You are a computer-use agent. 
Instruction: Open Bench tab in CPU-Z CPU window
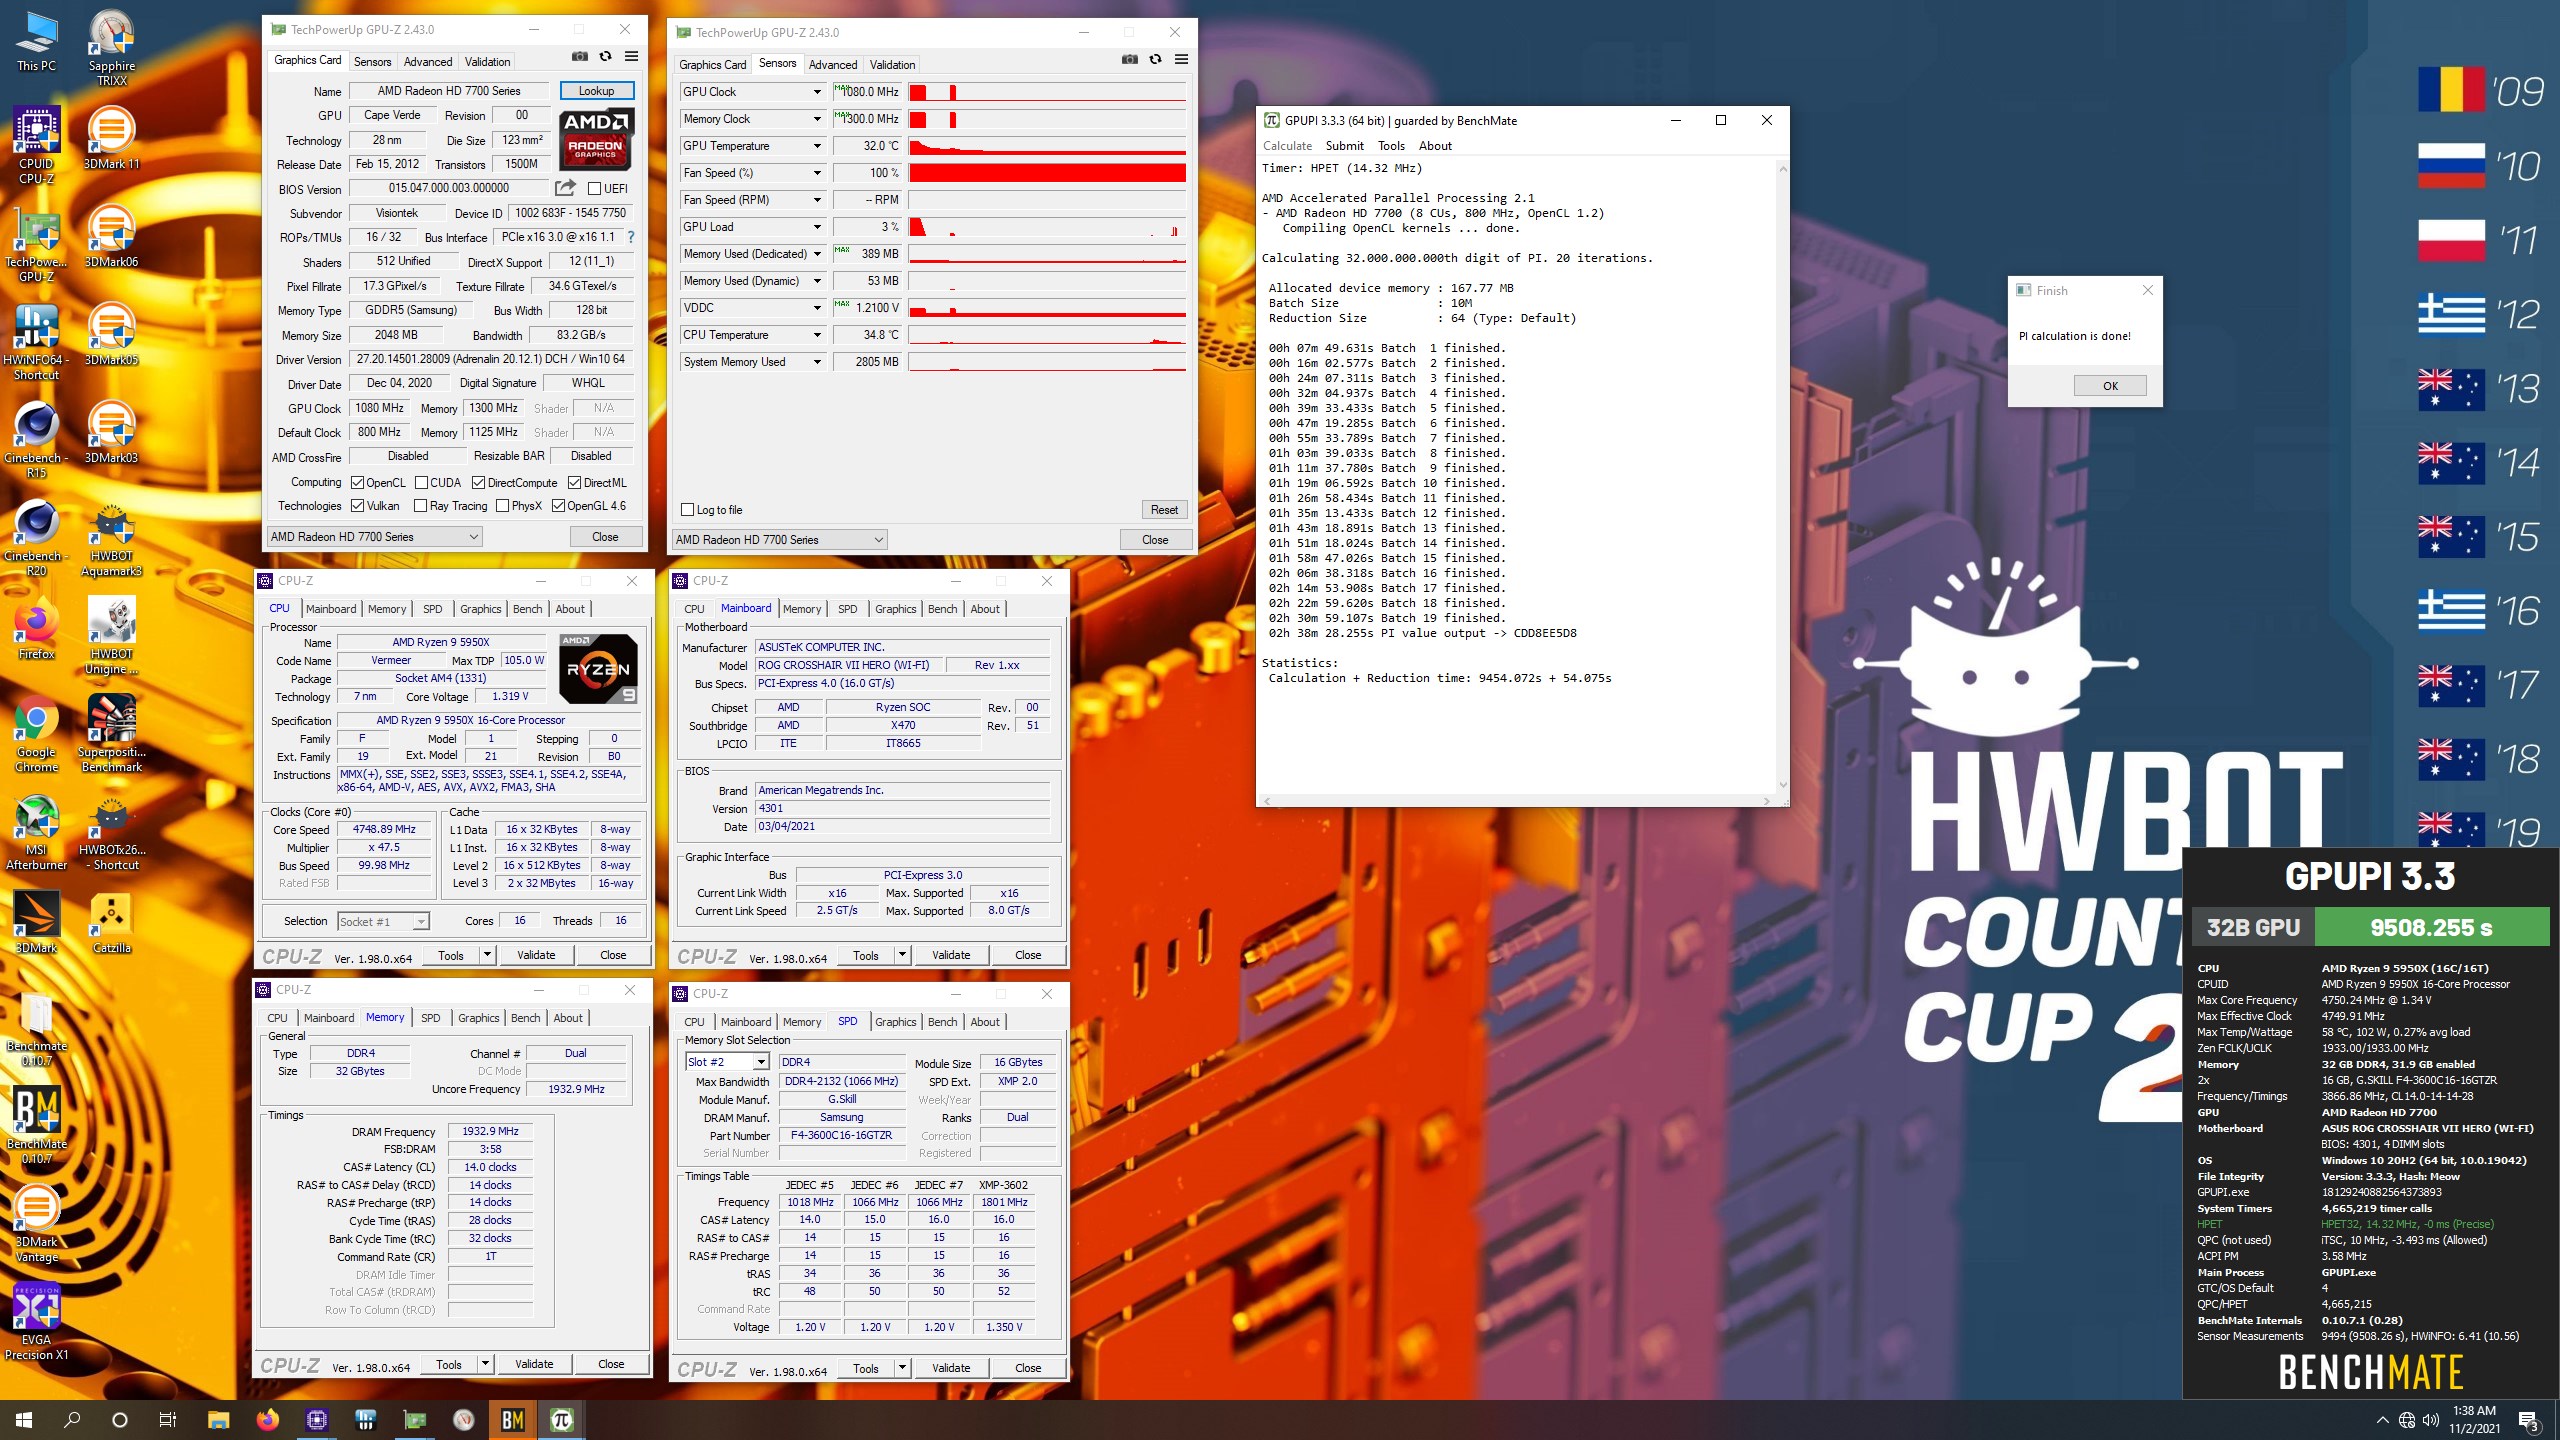(x=527, y=609)
